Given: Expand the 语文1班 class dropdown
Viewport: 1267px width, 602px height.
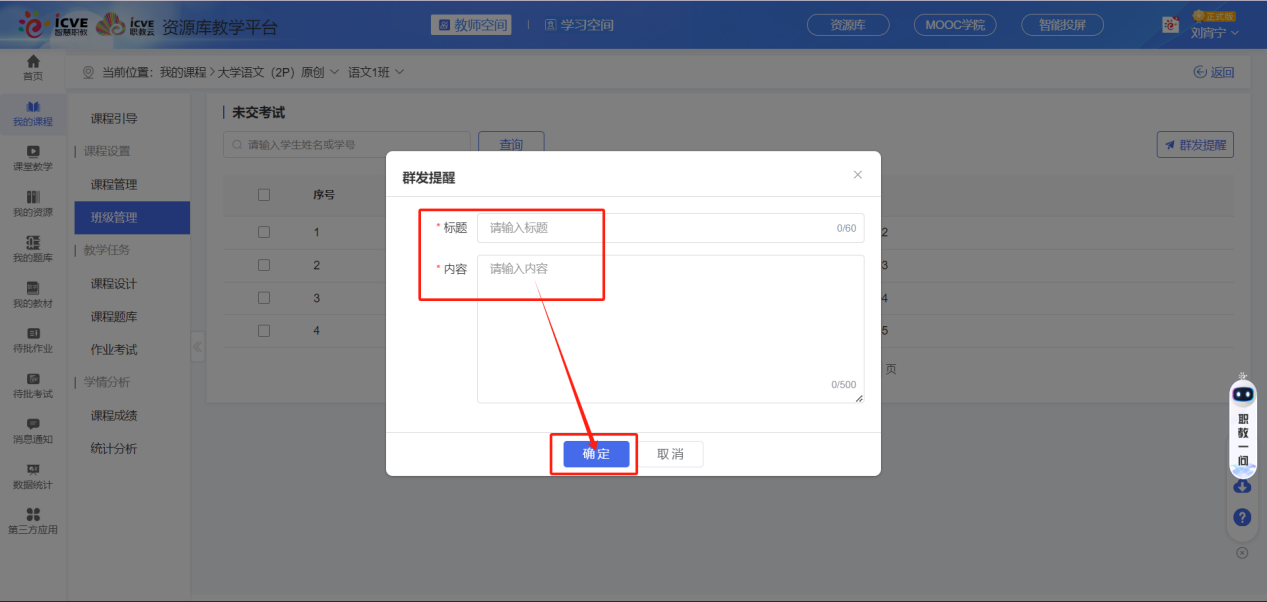Looking at the screenshot, I should pyautogui.click(x=376, y=72).
